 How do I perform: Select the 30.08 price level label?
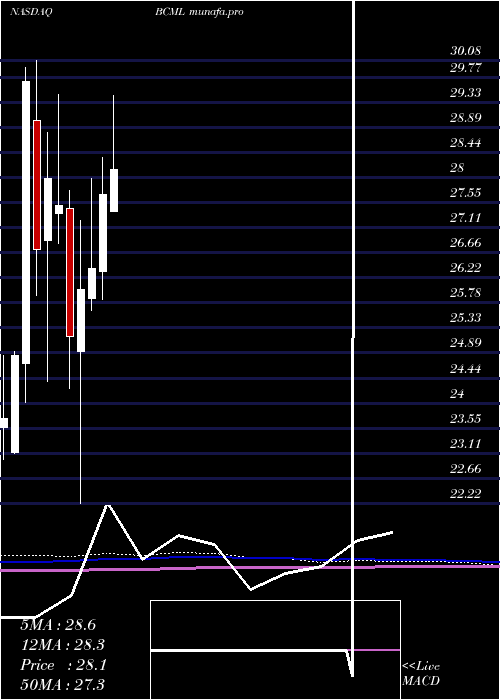(x=466, y=50)
